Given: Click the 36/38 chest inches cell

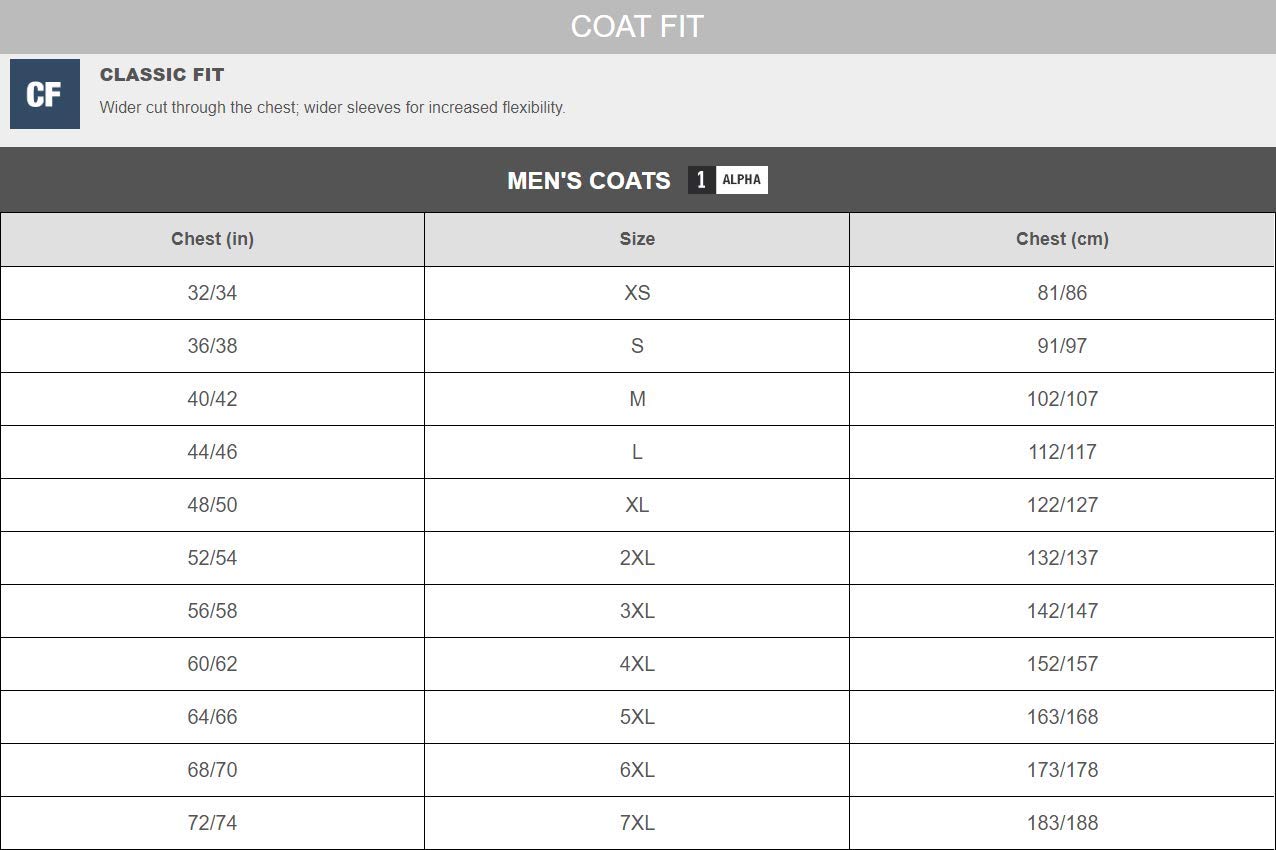Looking at the screenshot, I should pos(212,346).
